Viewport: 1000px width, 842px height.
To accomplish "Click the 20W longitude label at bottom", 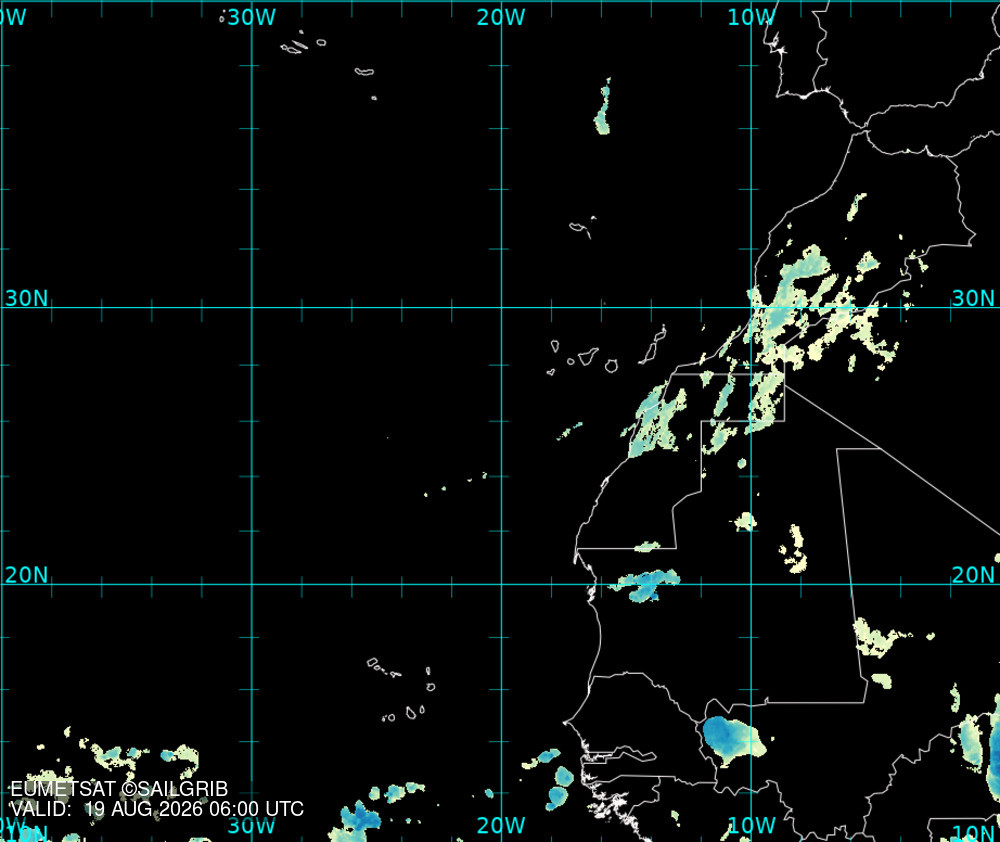I will coord(501,825).
